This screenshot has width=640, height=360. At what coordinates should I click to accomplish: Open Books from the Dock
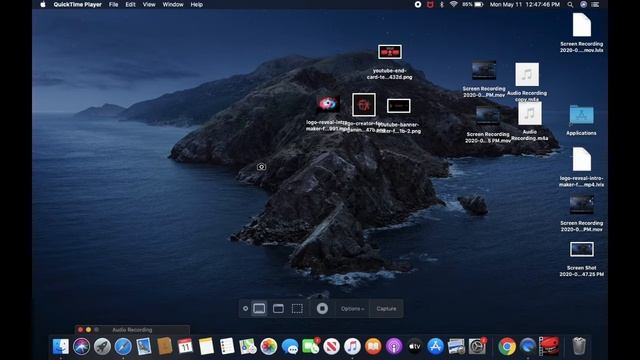[x=373, y=347]
